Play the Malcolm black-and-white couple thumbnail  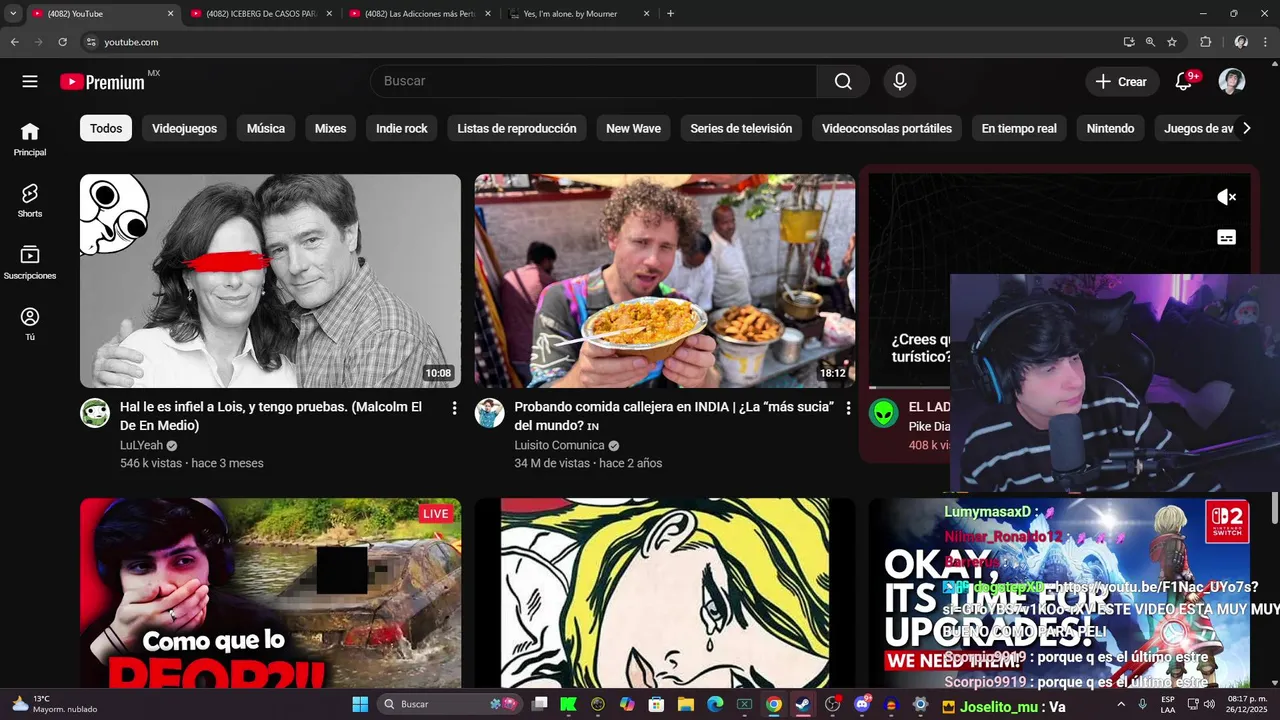pos(270,281)
